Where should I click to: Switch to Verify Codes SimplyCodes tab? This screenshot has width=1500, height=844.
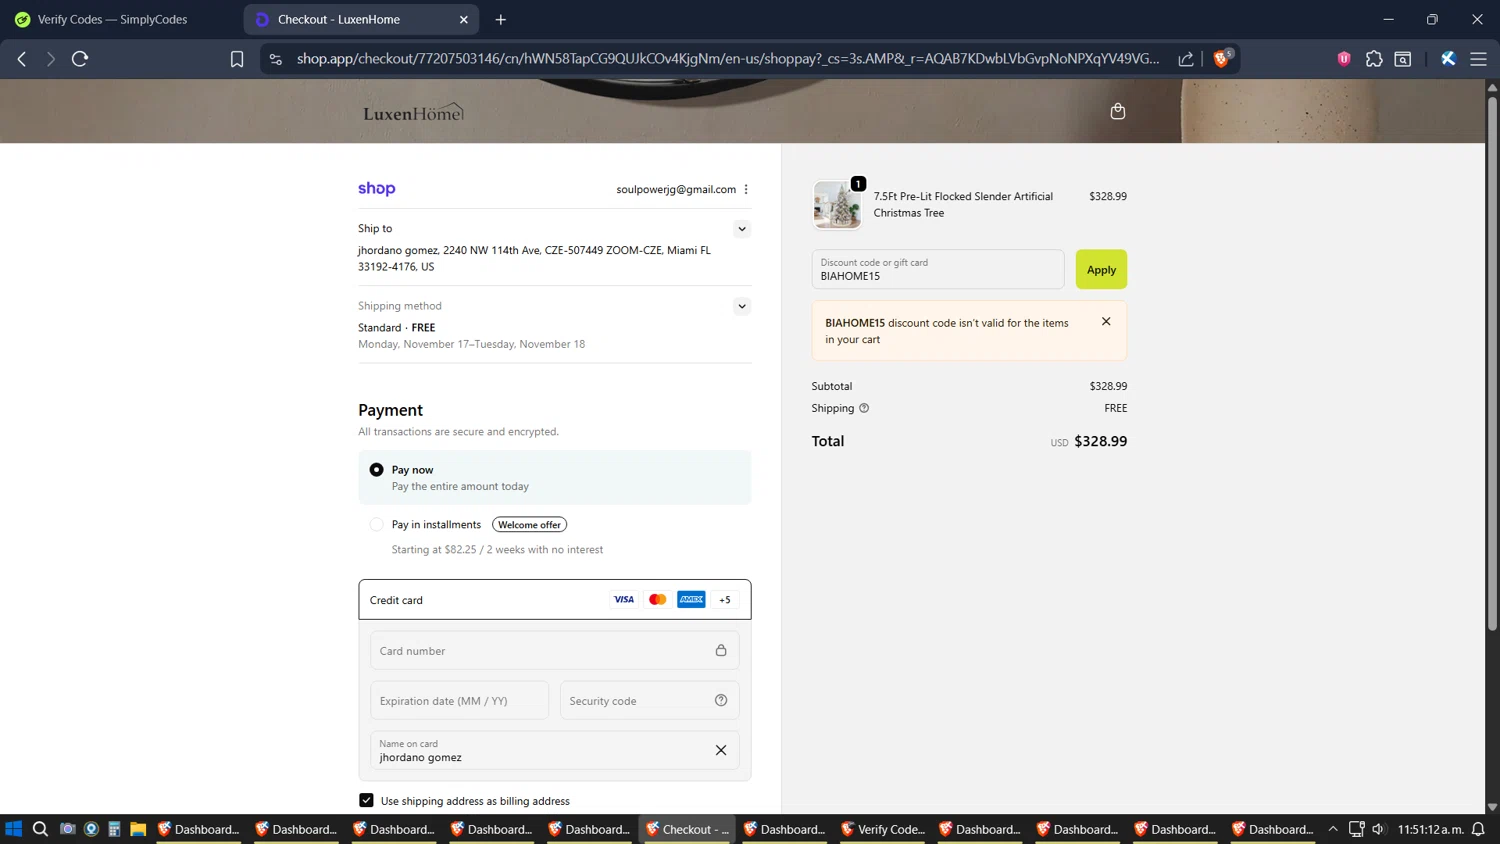(x=122, y=19)
